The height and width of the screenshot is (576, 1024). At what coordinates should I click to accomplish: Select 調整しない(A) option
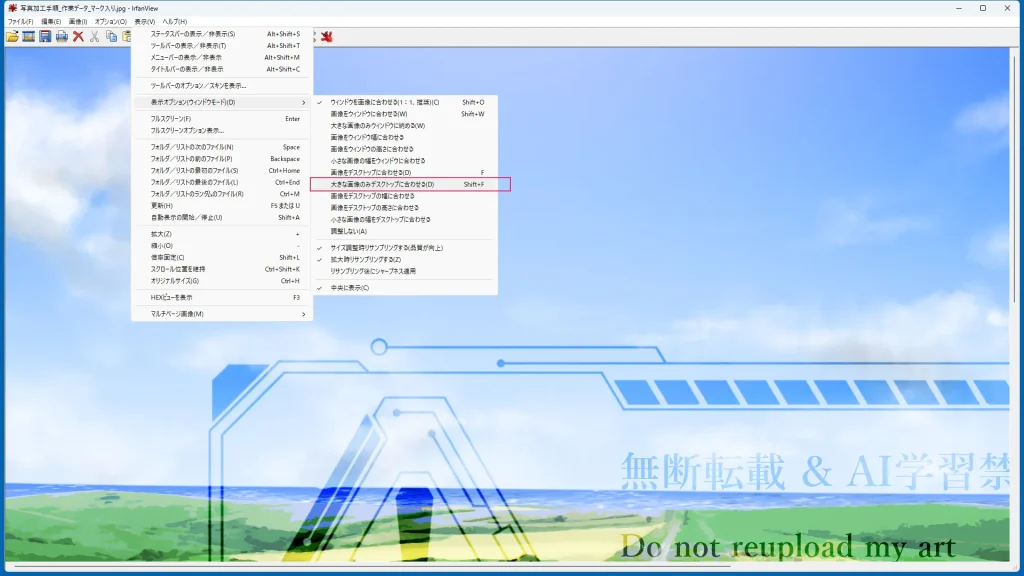(x=404, y=231)
